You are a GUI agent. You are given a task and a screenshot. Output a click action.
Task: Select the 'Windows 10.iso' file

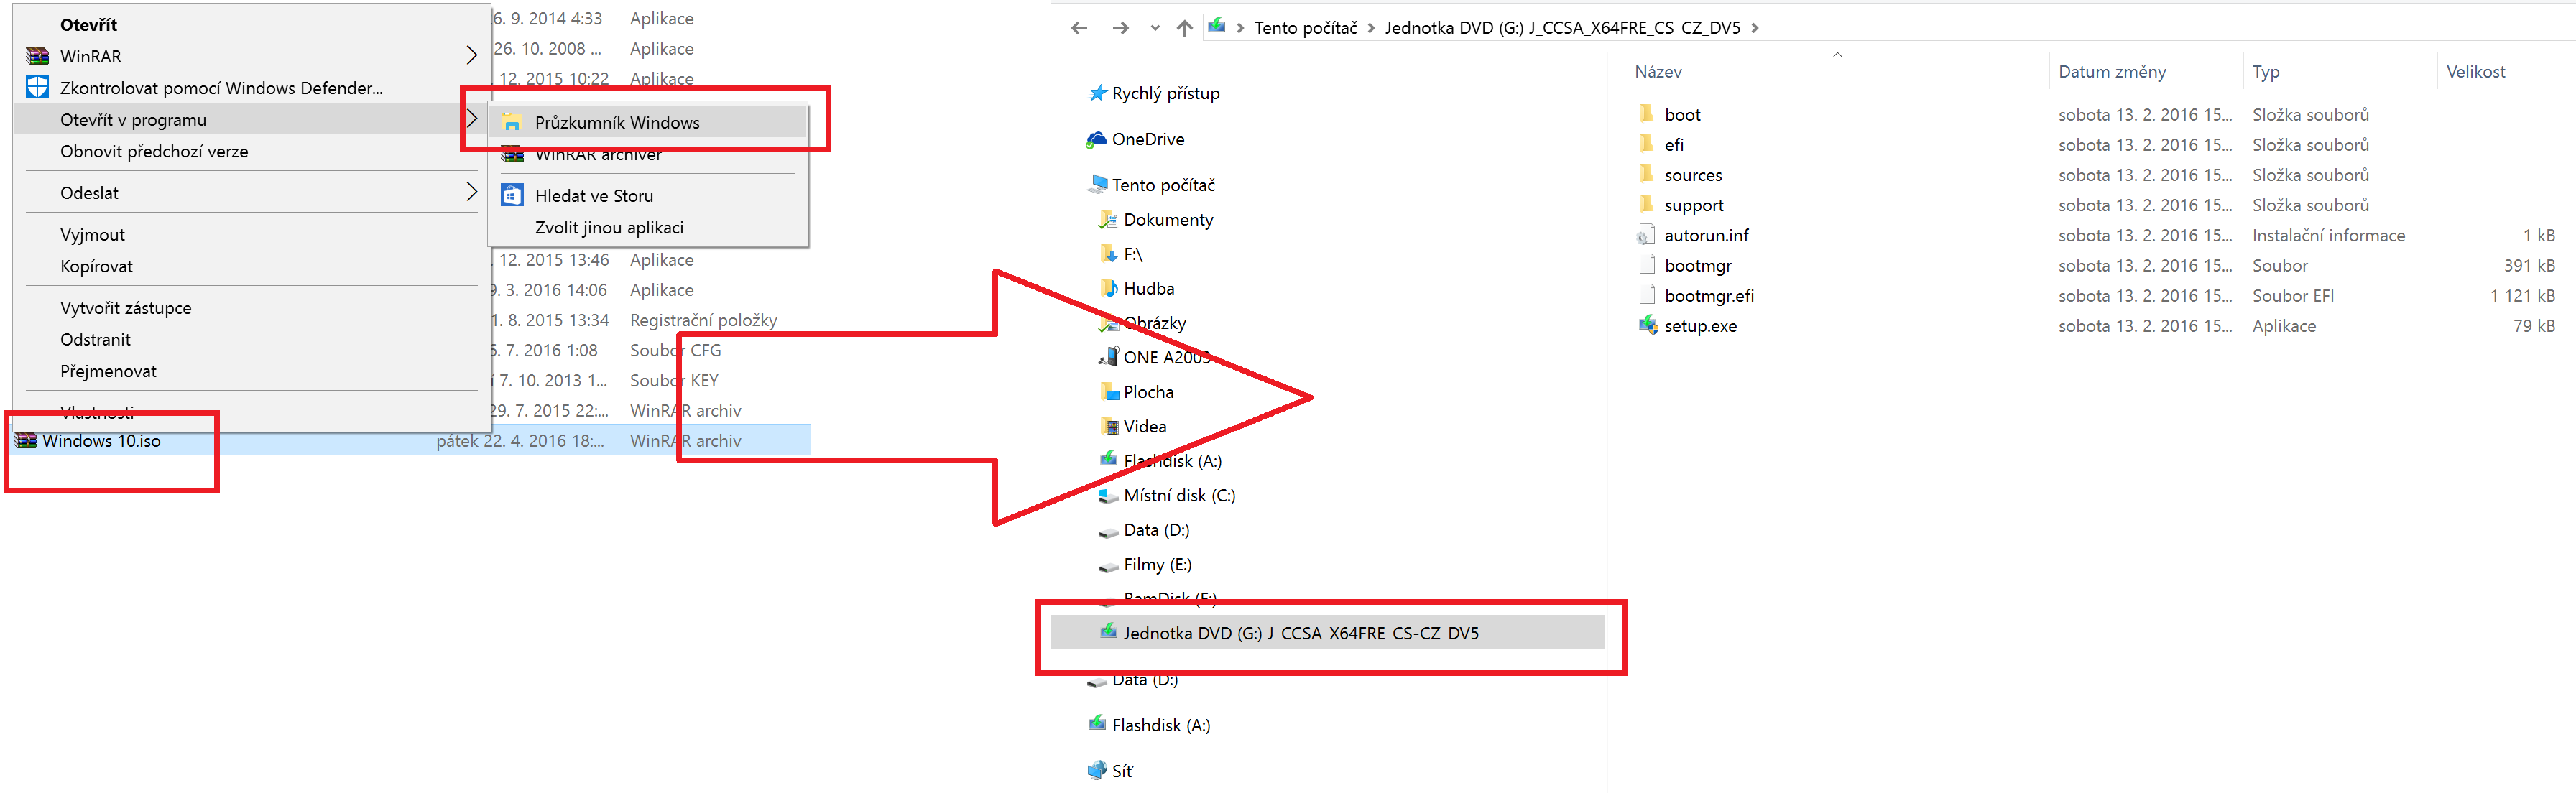(x=101, y=441)
